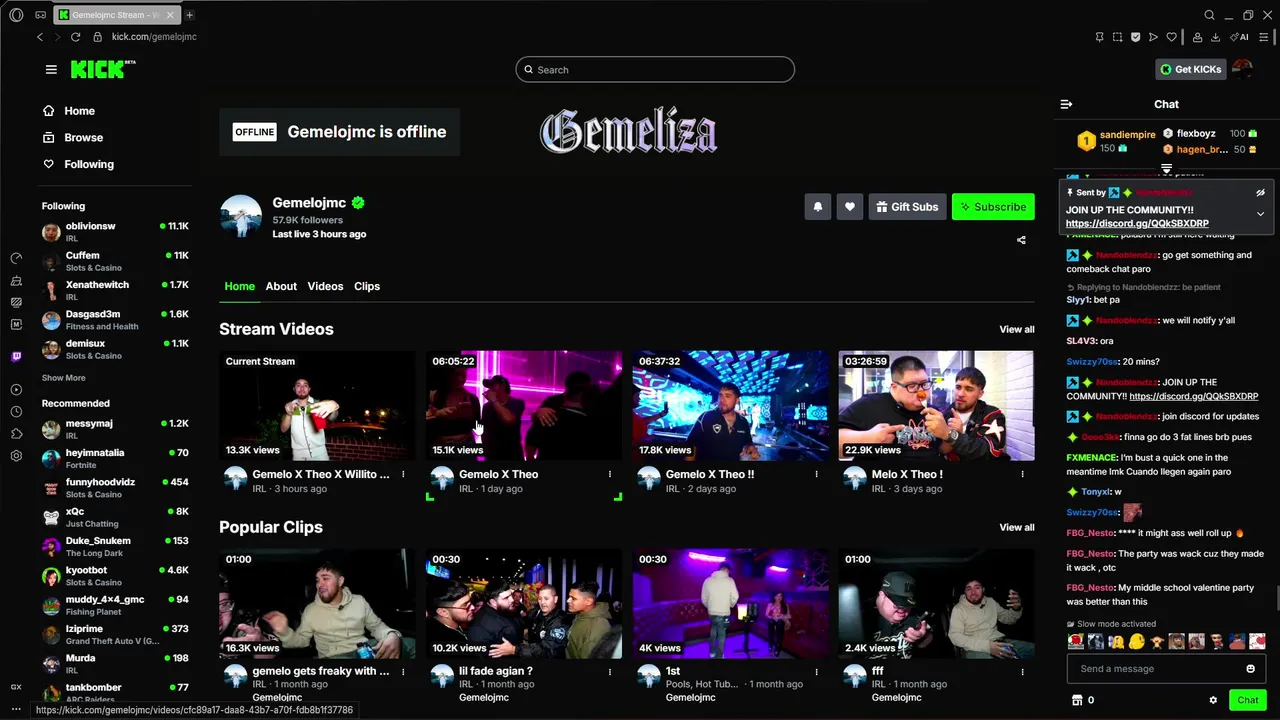Click the green Subscribe button
The width and height of the screenshot is (1280, 720).
pyautogui.click(x=993, y=207)
